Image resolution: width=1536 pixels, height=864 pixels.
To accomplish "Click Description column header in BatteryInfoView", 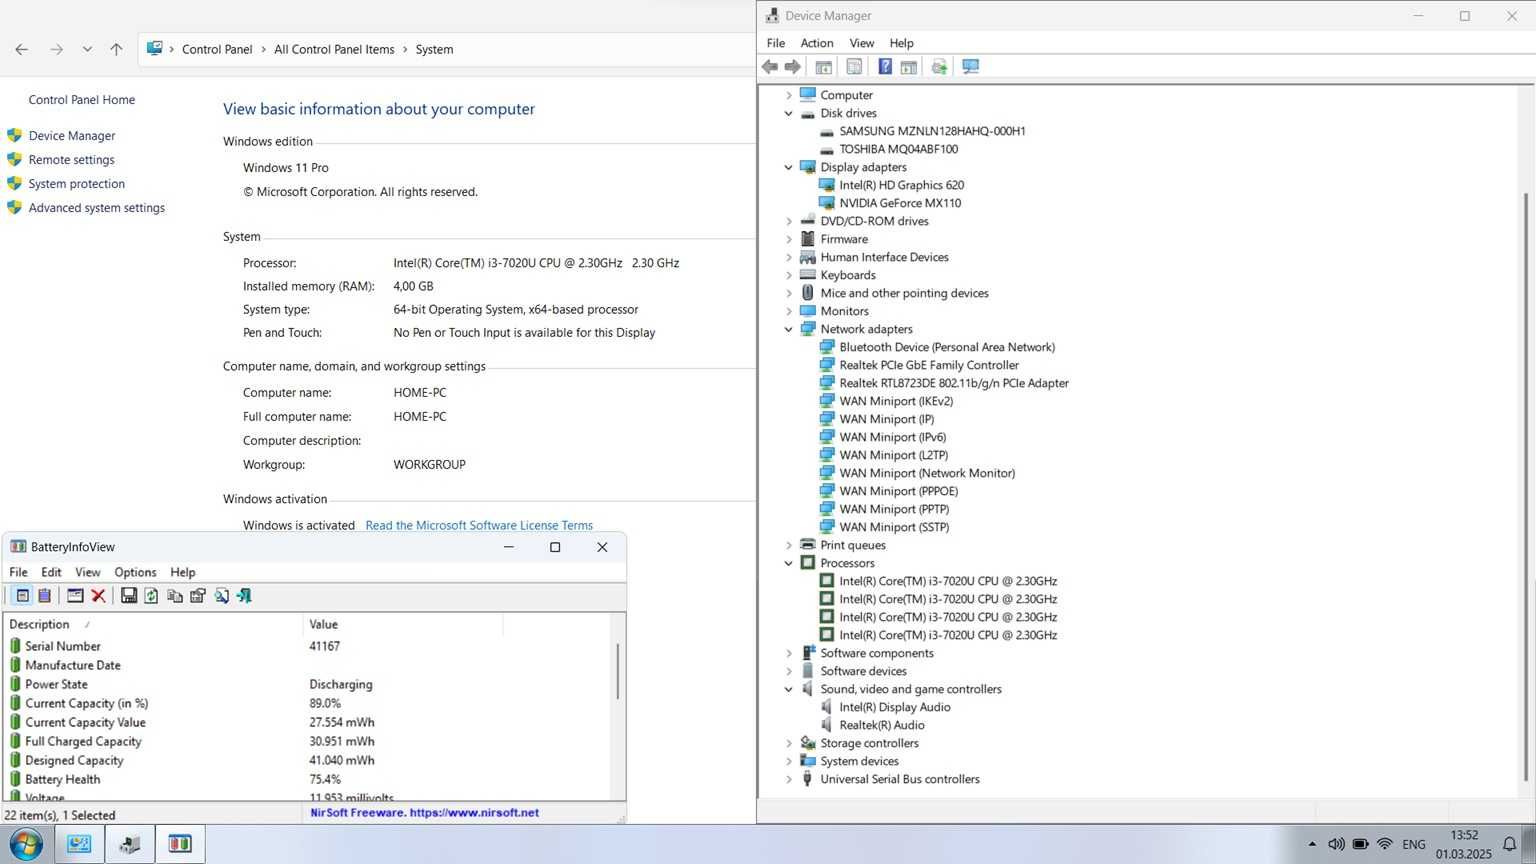I will (155, 624).
